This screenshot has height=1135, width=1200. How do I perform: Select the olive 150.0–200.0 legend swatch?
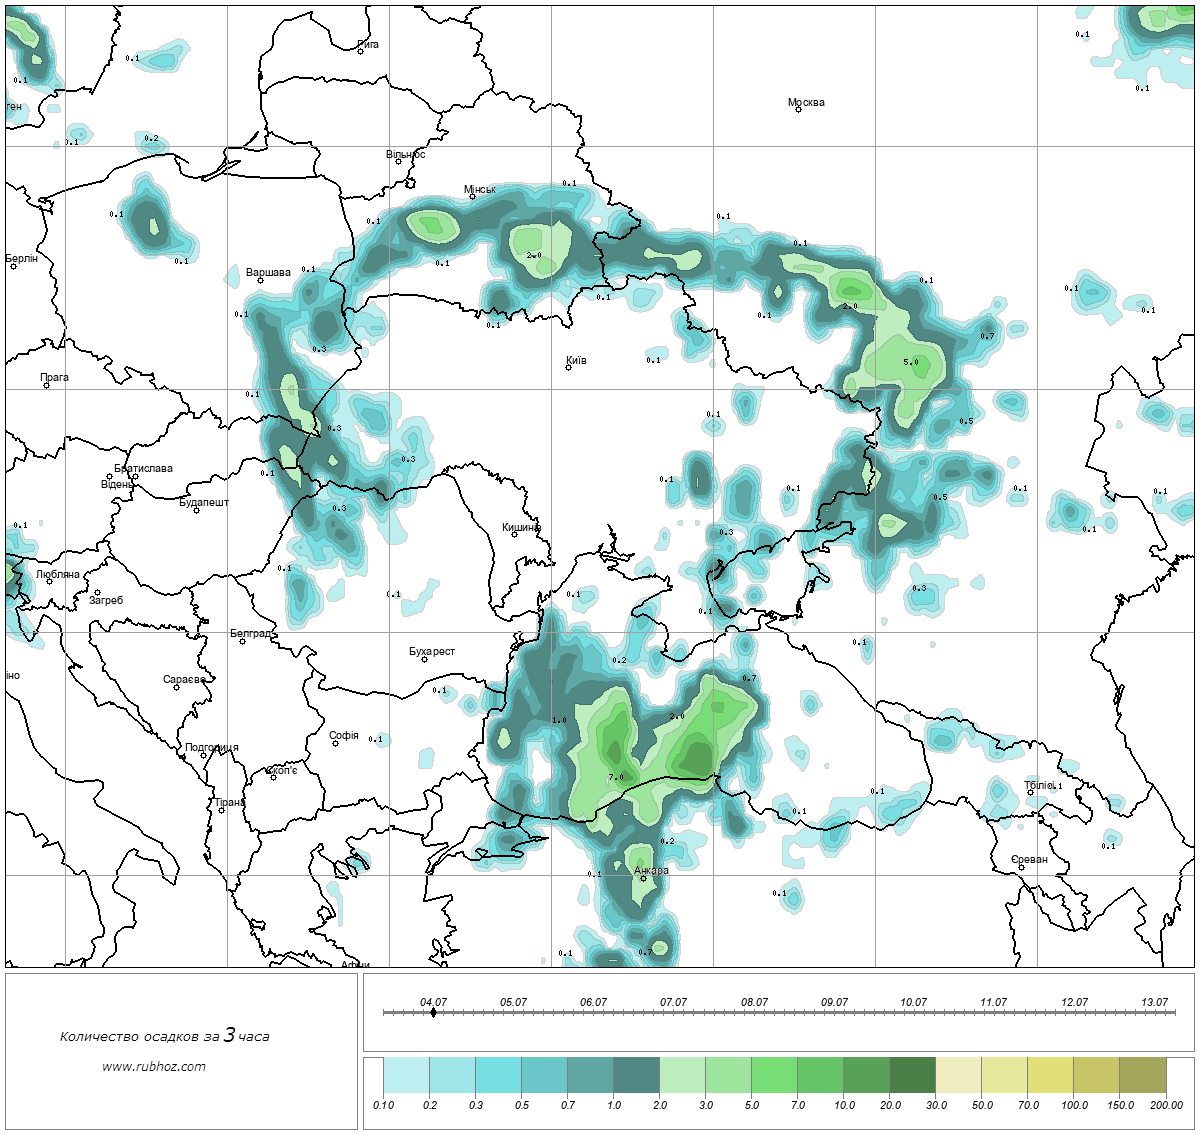pos(1142,1077)
